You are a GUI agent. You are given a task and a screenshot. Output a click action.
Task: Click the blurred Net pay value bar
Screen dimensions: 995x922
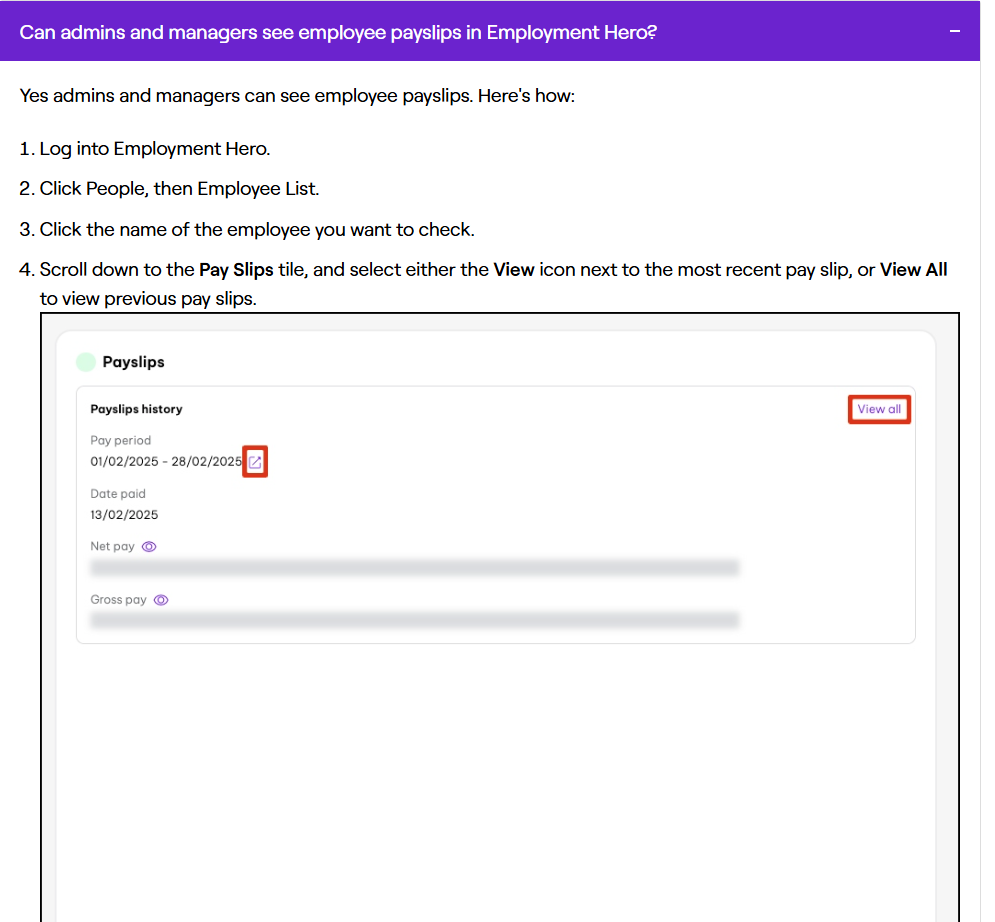(x=415, y=567)
